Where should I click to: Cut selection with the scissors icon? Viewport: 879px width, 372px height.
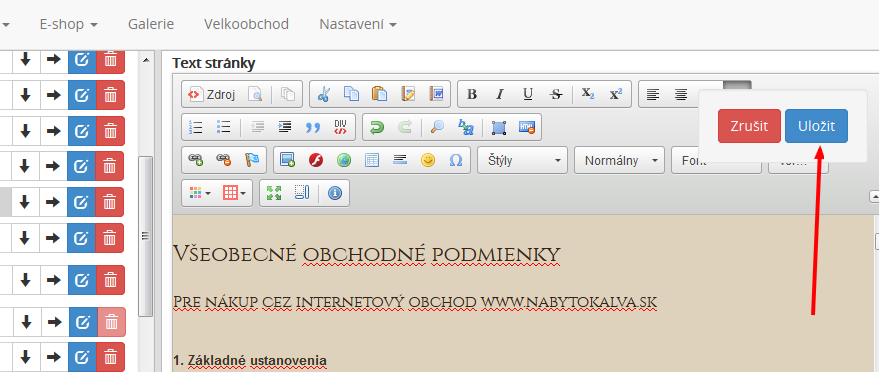point(323,94)
